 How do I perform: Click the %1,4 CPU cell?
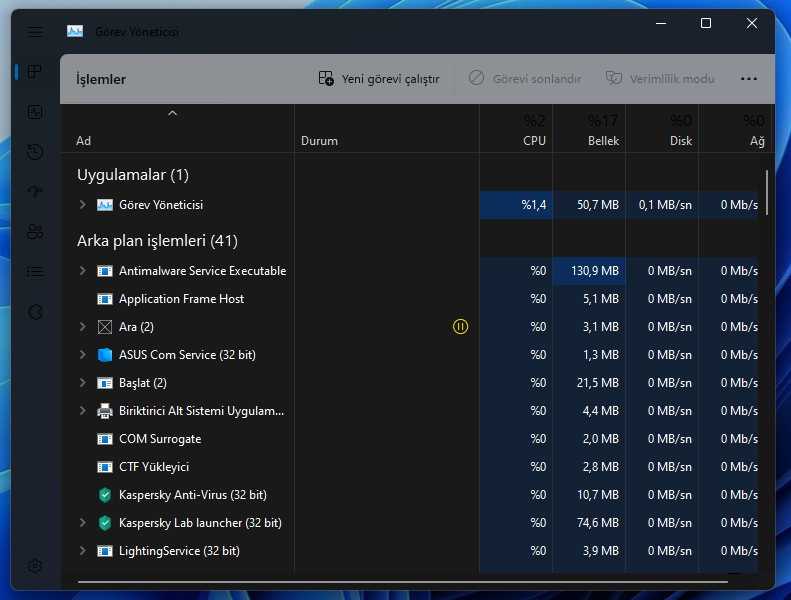(x=516, y=205)
